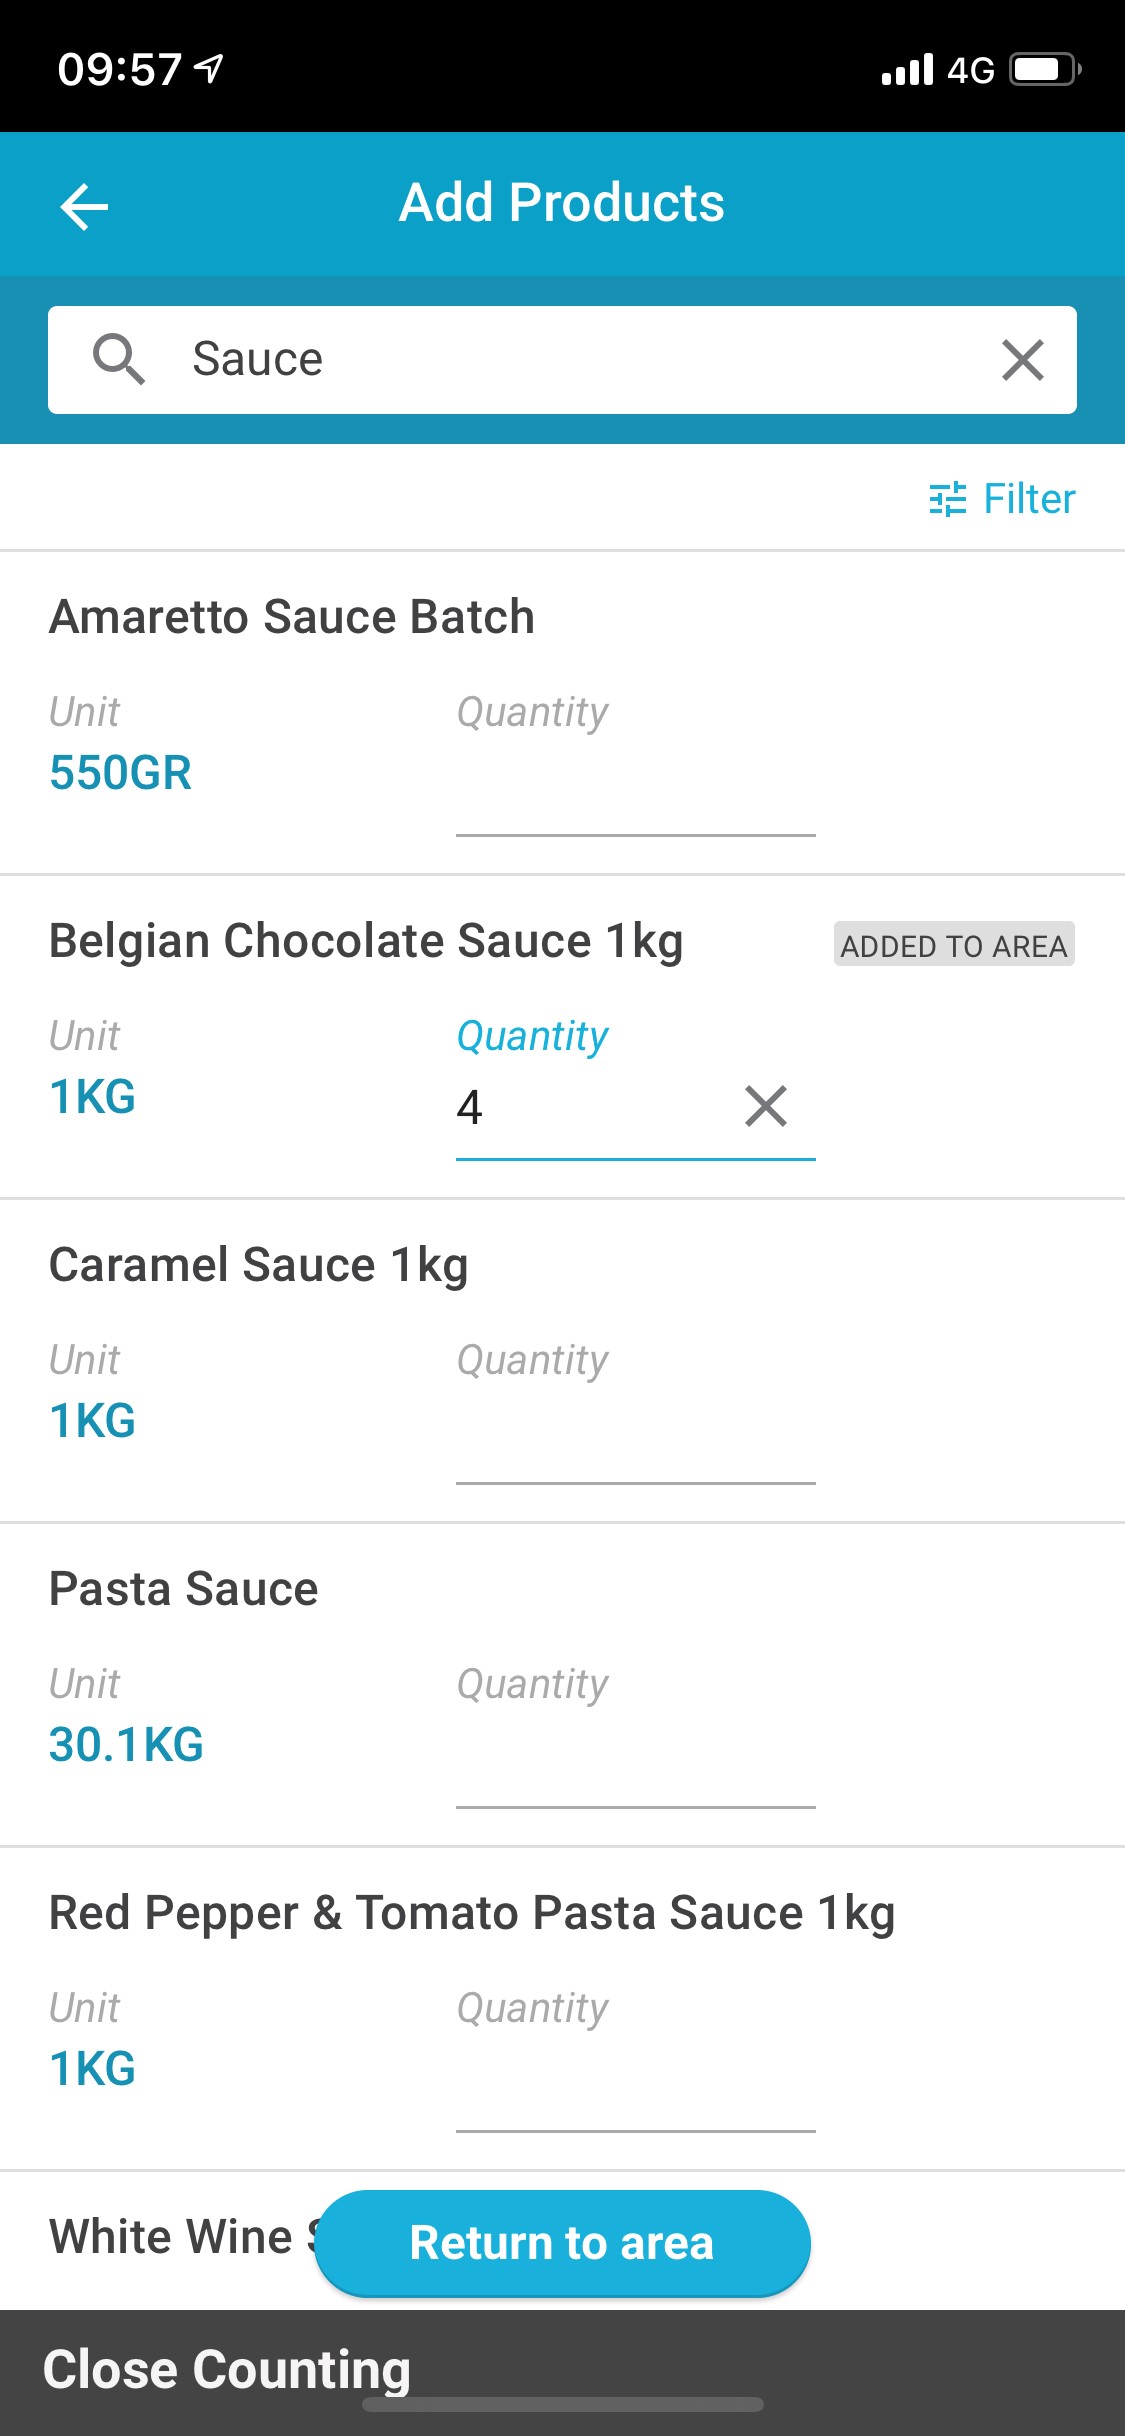Change the 30.1KG unit for Pasta Sauce
This screenshot has width=1125, height=2436.
tap(127, 1745)
